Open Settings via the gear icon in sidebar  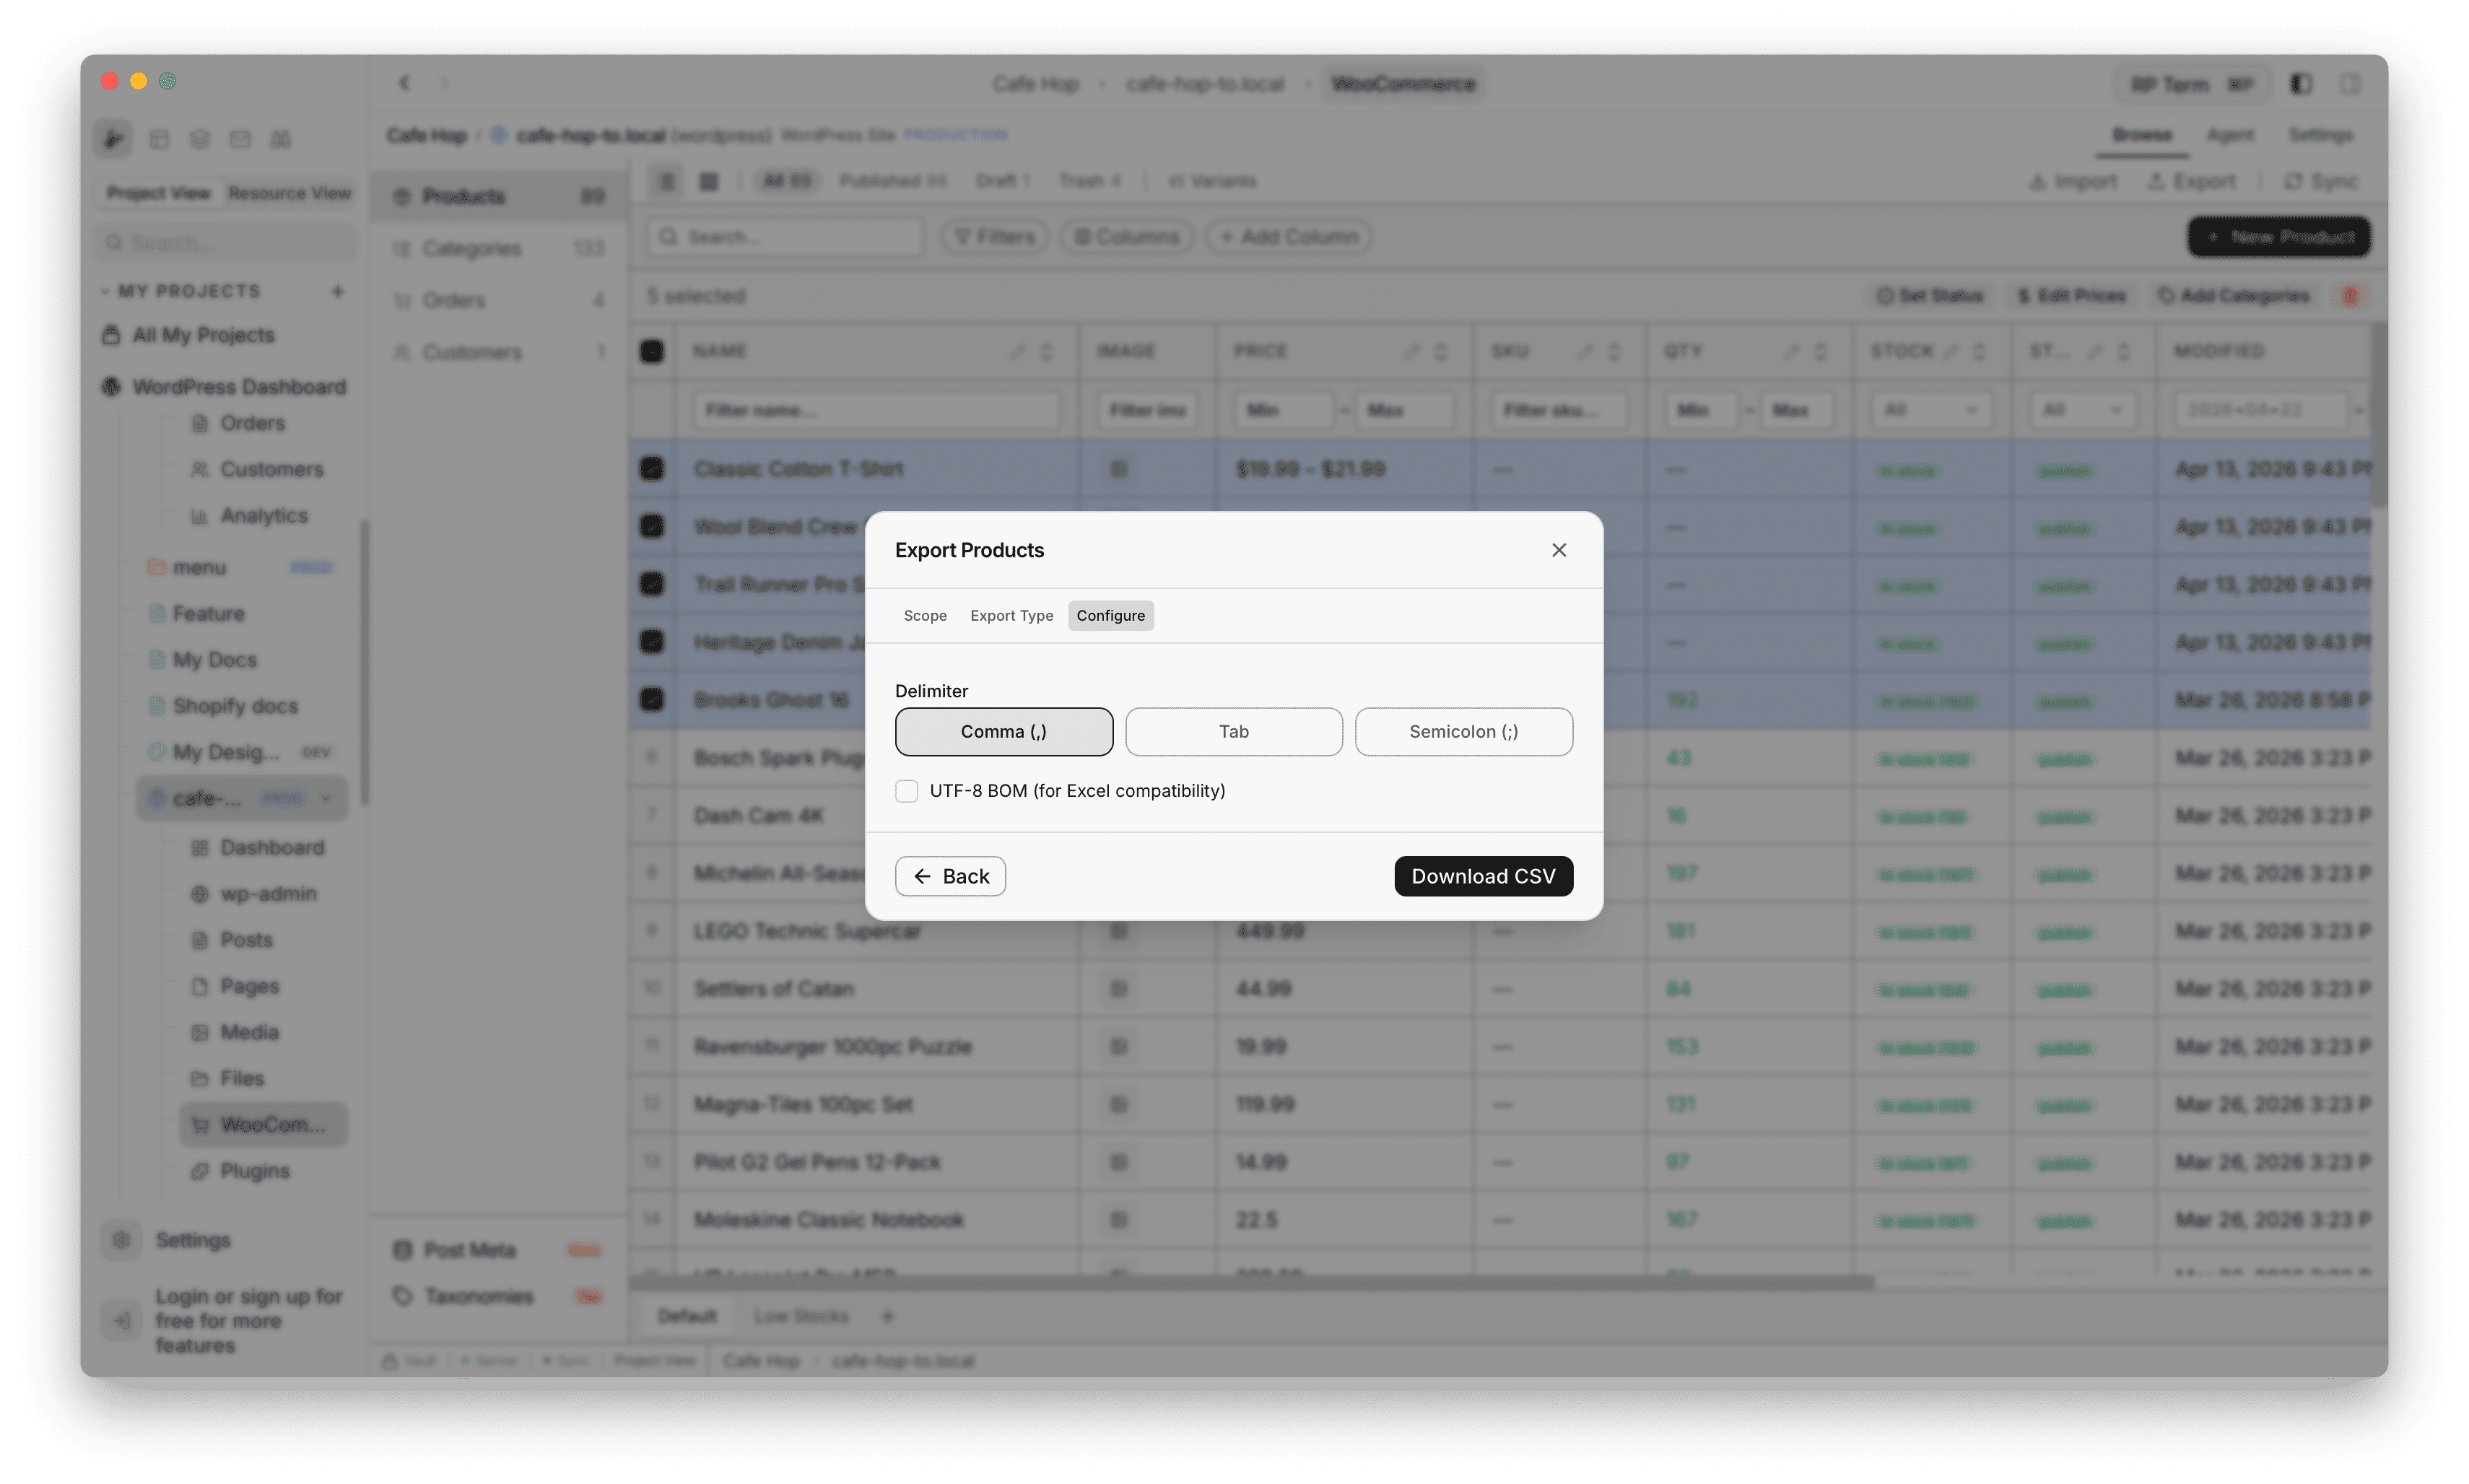point(121,1240)
